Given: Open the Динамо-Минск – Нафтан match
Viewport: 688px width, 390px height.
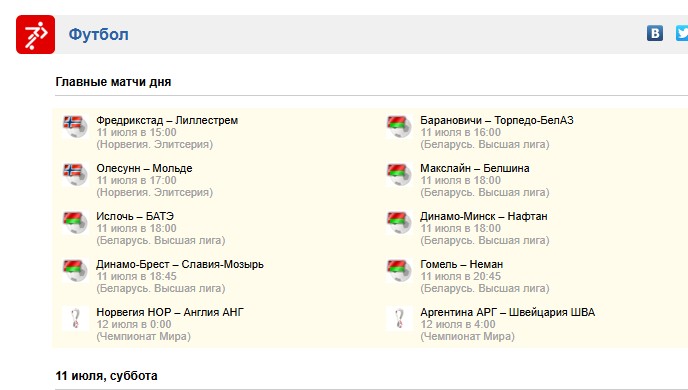Looking at the screenshot, I should (x=484, y=216).
